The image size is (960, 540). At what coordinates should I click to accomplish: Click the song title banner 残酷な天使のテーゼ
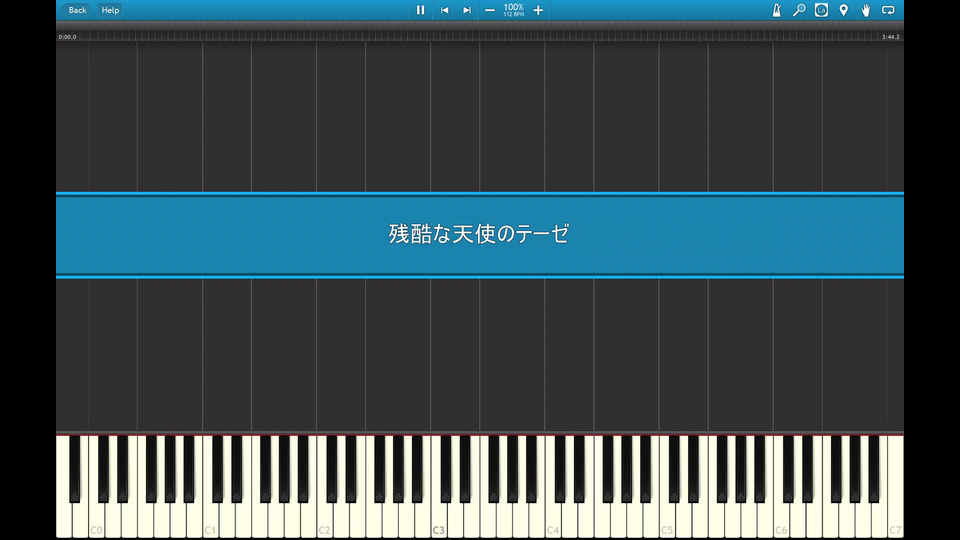click(x=480, y=234)
